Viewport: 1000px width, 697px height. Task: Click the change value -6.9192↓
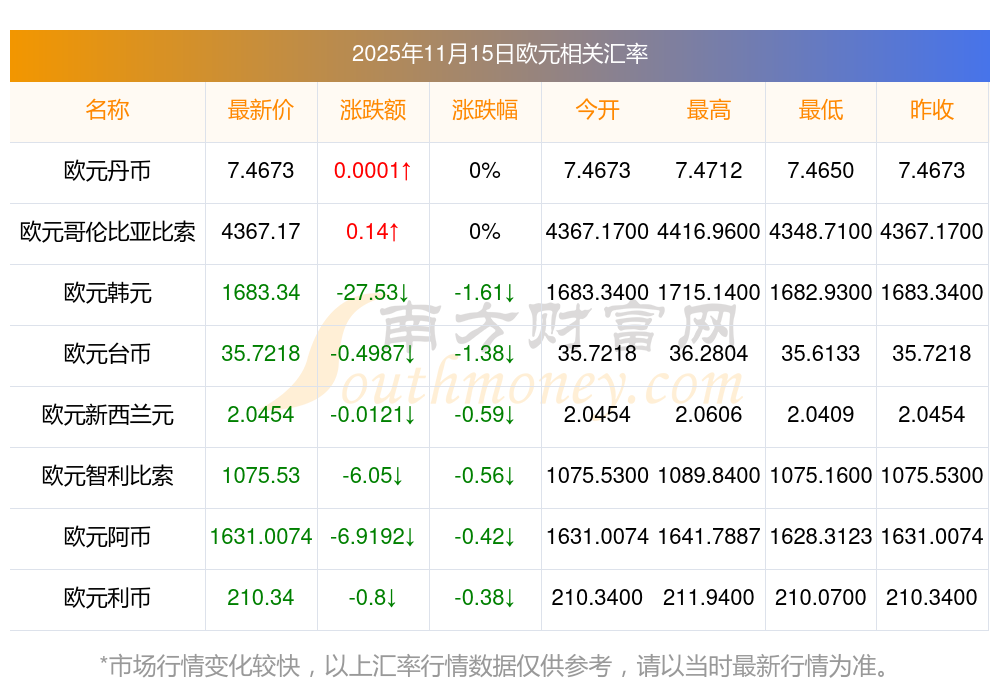click(372, 536)
